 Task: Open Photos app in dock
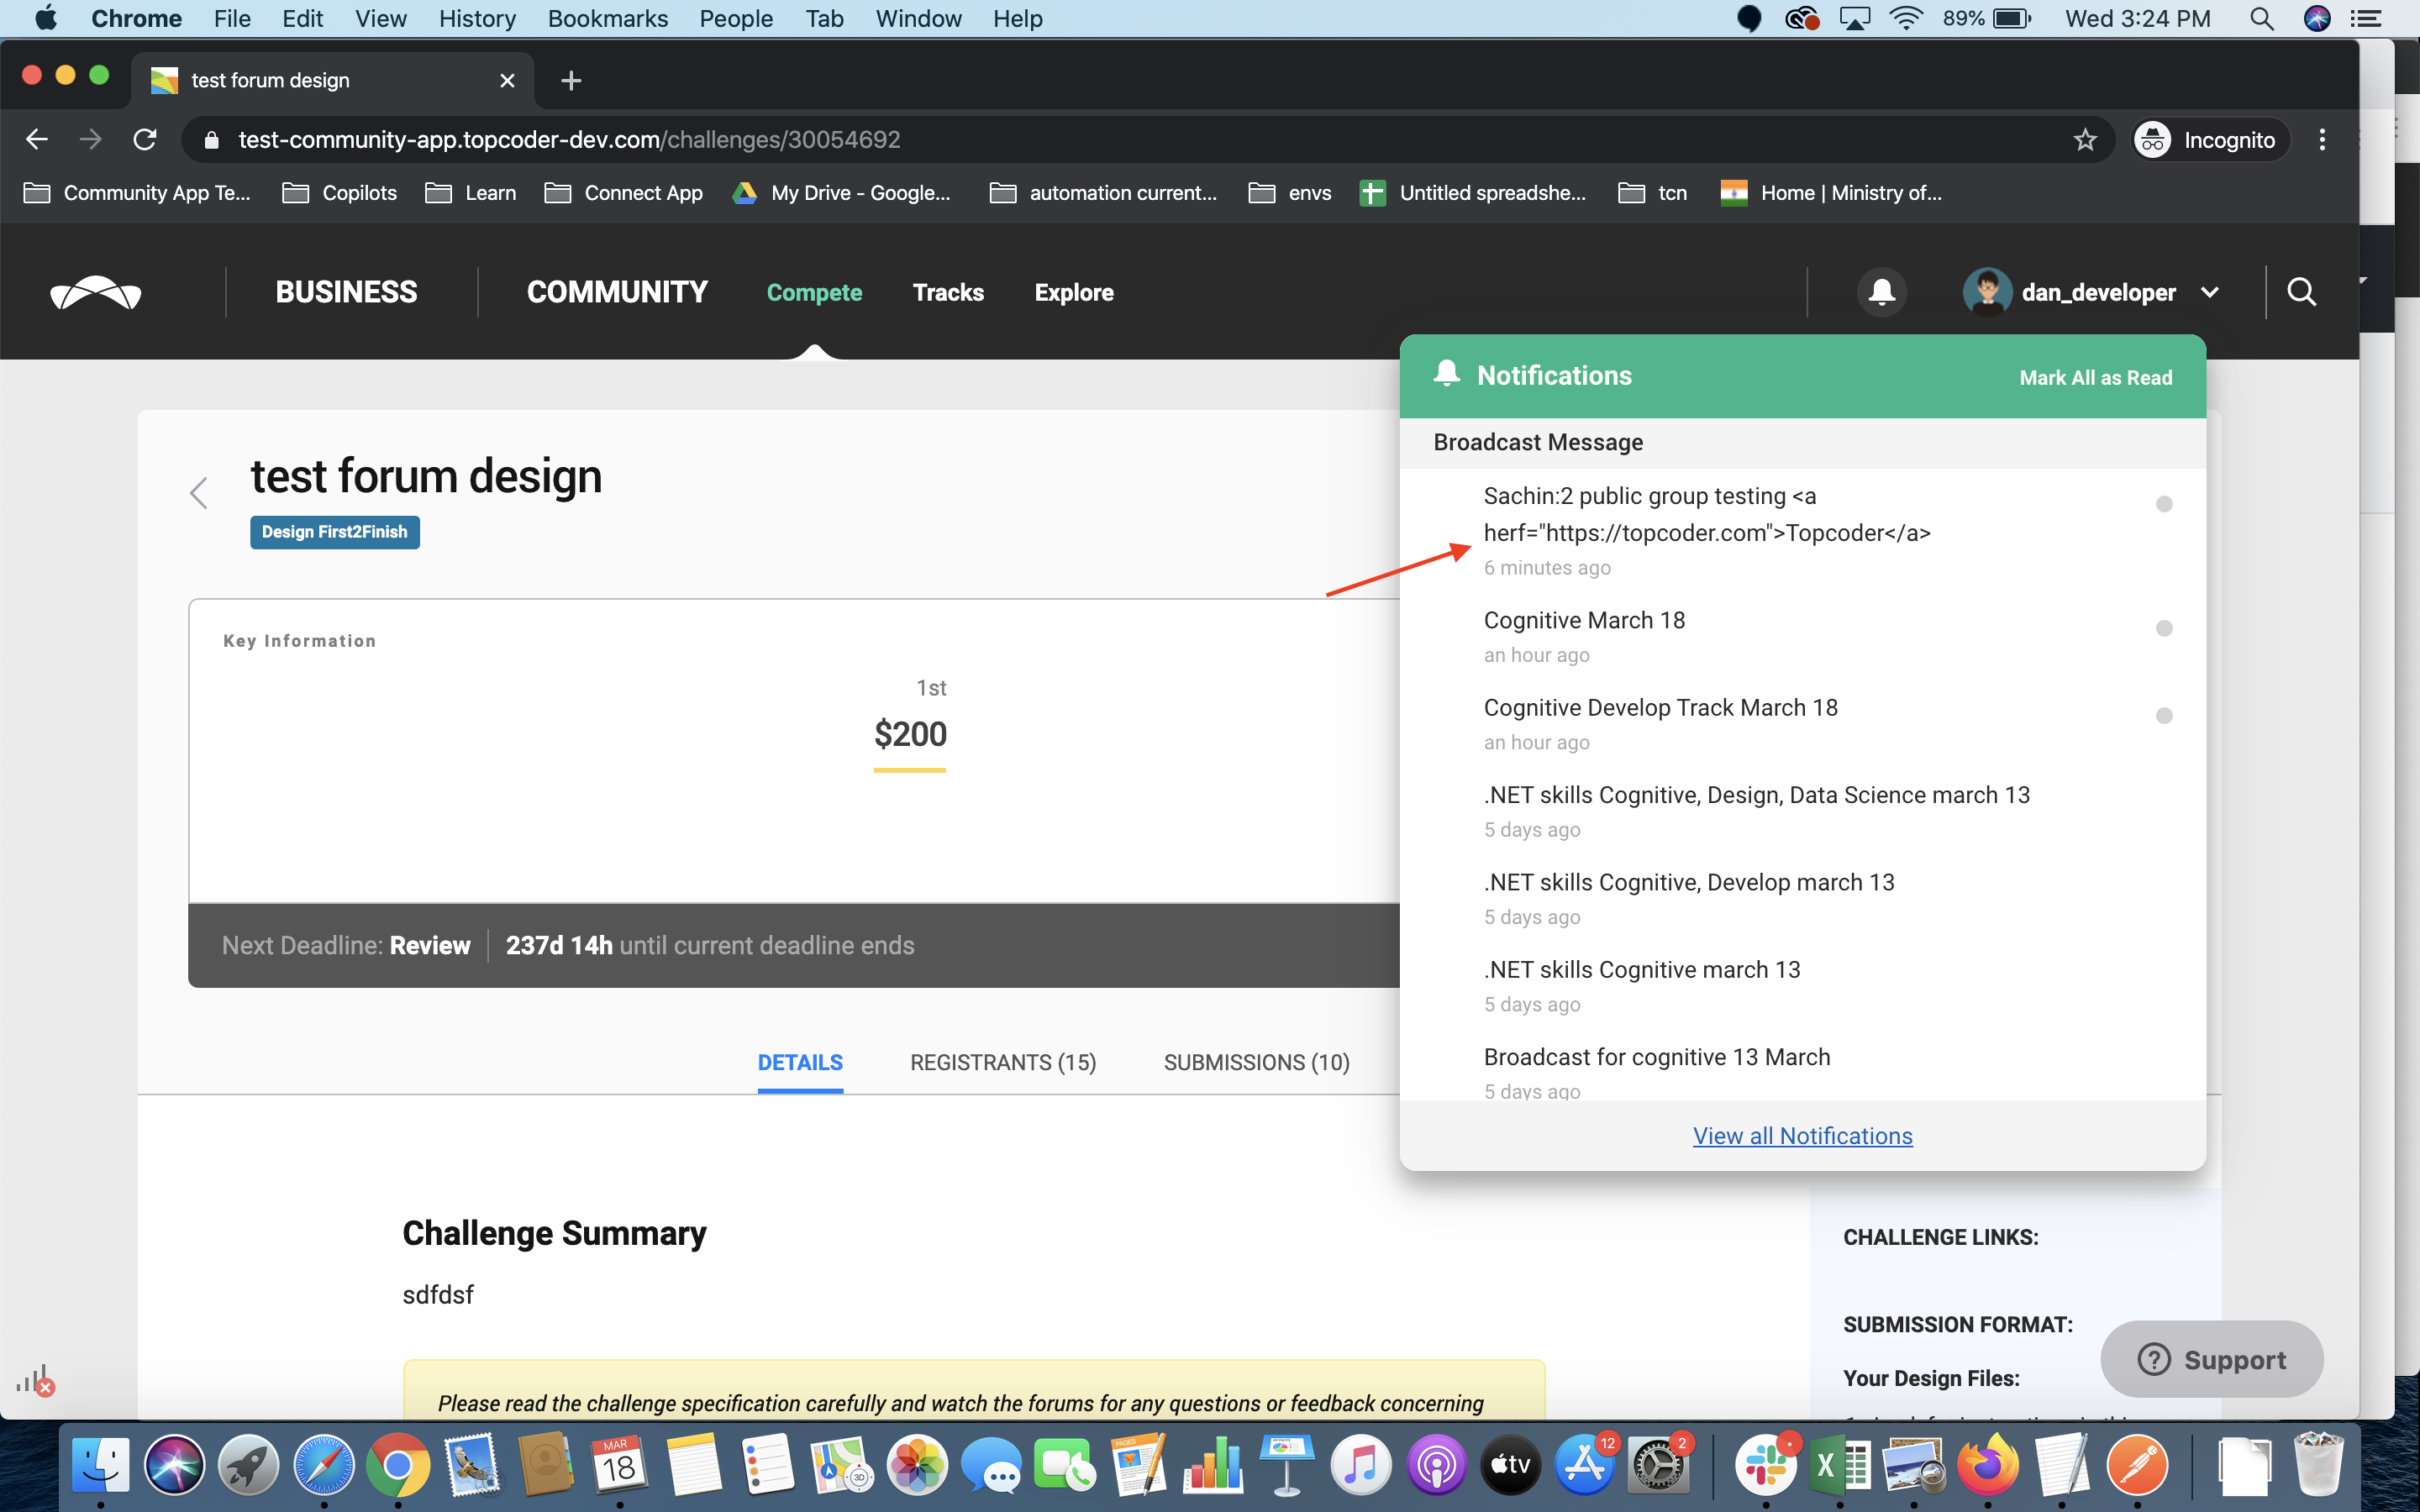(916, 1465)
